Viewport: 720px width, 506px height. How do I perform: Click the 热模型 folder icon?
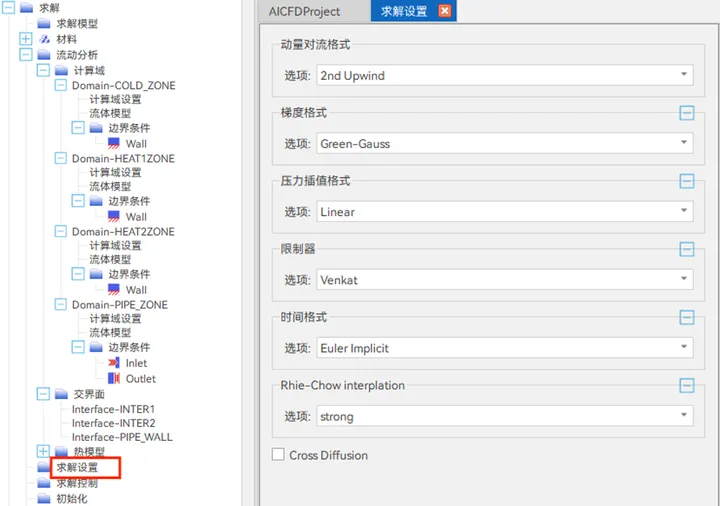(61, 451)
